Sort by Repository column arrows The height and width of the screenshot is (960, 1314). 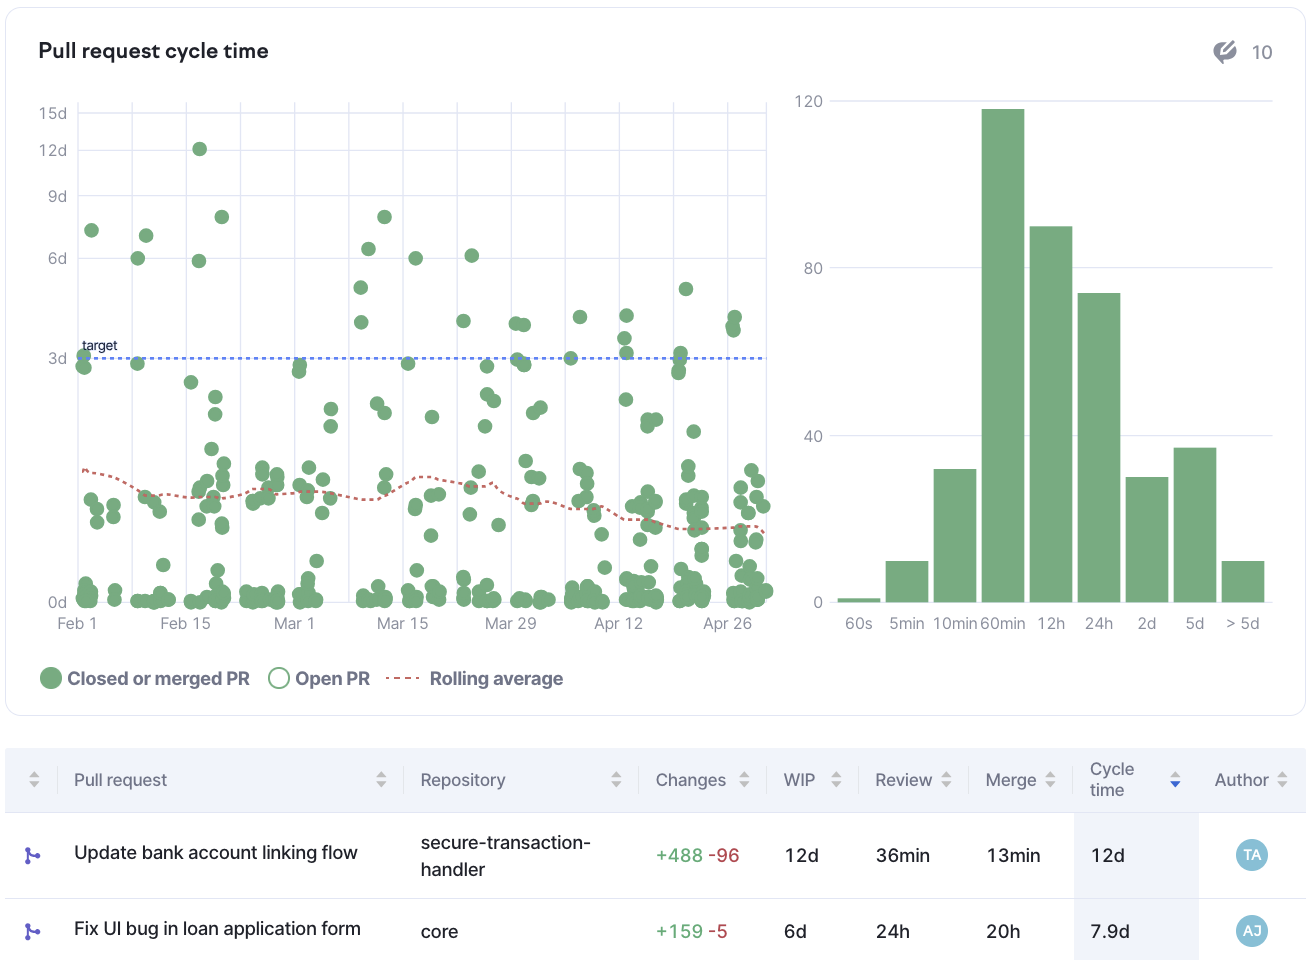tap(616, 780)
